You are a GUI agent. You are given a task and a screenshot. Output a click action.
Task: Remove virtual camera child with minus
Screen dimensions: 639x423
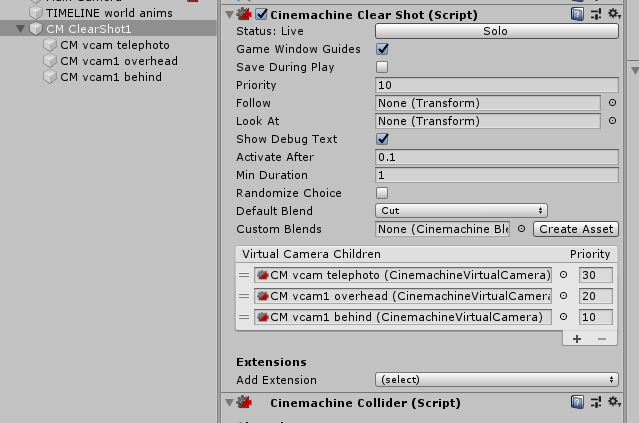pyautogui.click(x=602, y=339)
